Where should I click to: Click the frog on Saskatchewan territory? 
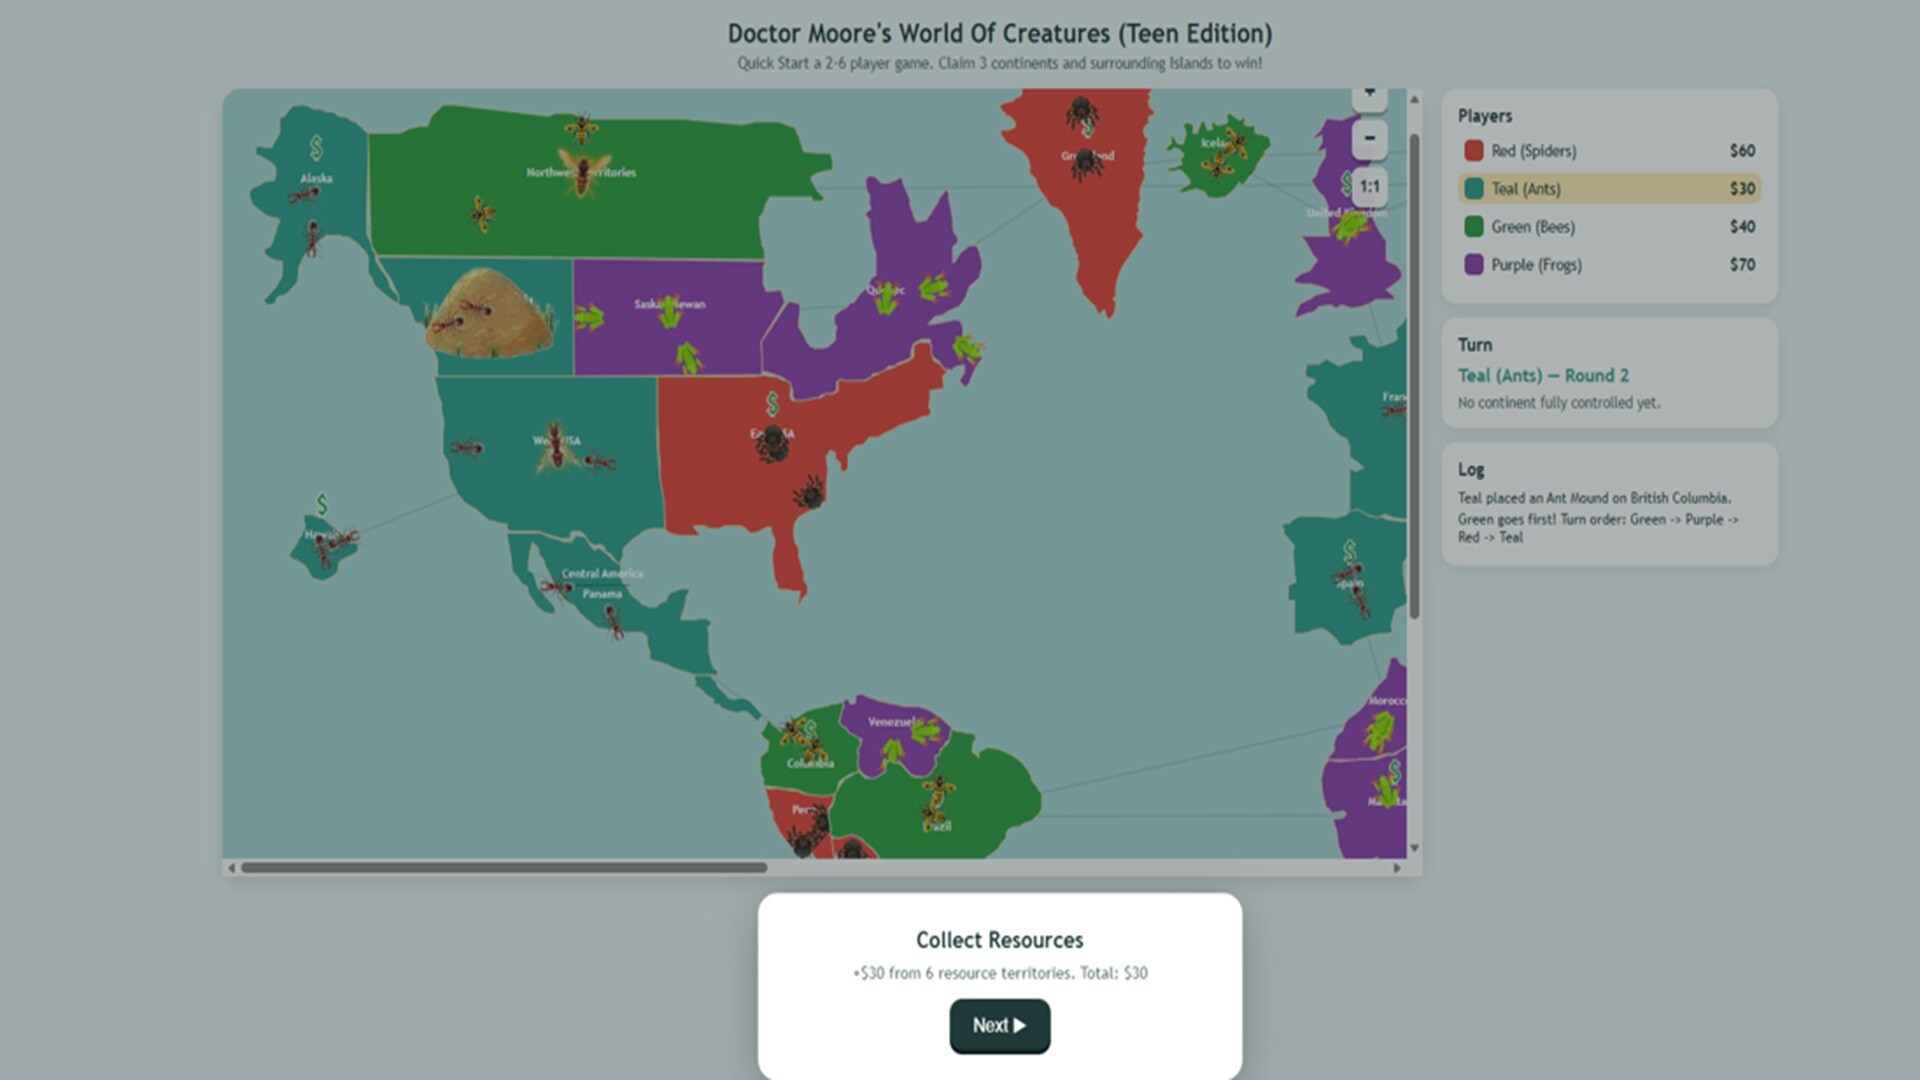[670, 312]
